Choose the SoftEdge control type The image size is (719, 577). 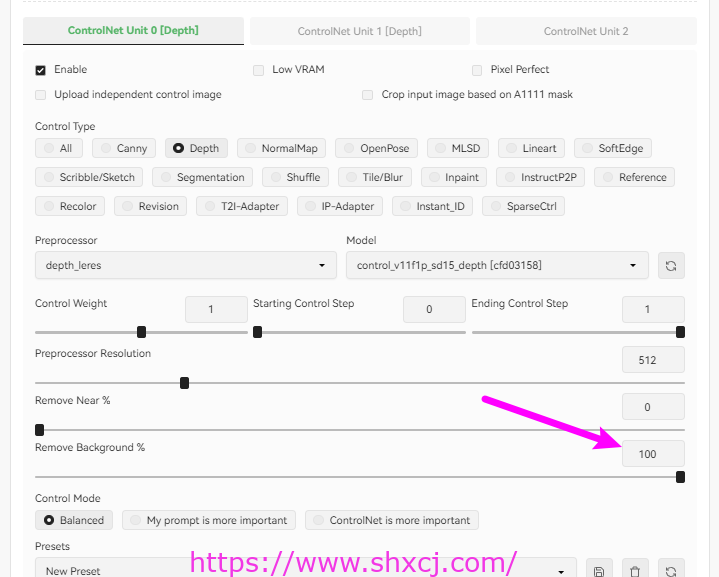tap(613, 148)
